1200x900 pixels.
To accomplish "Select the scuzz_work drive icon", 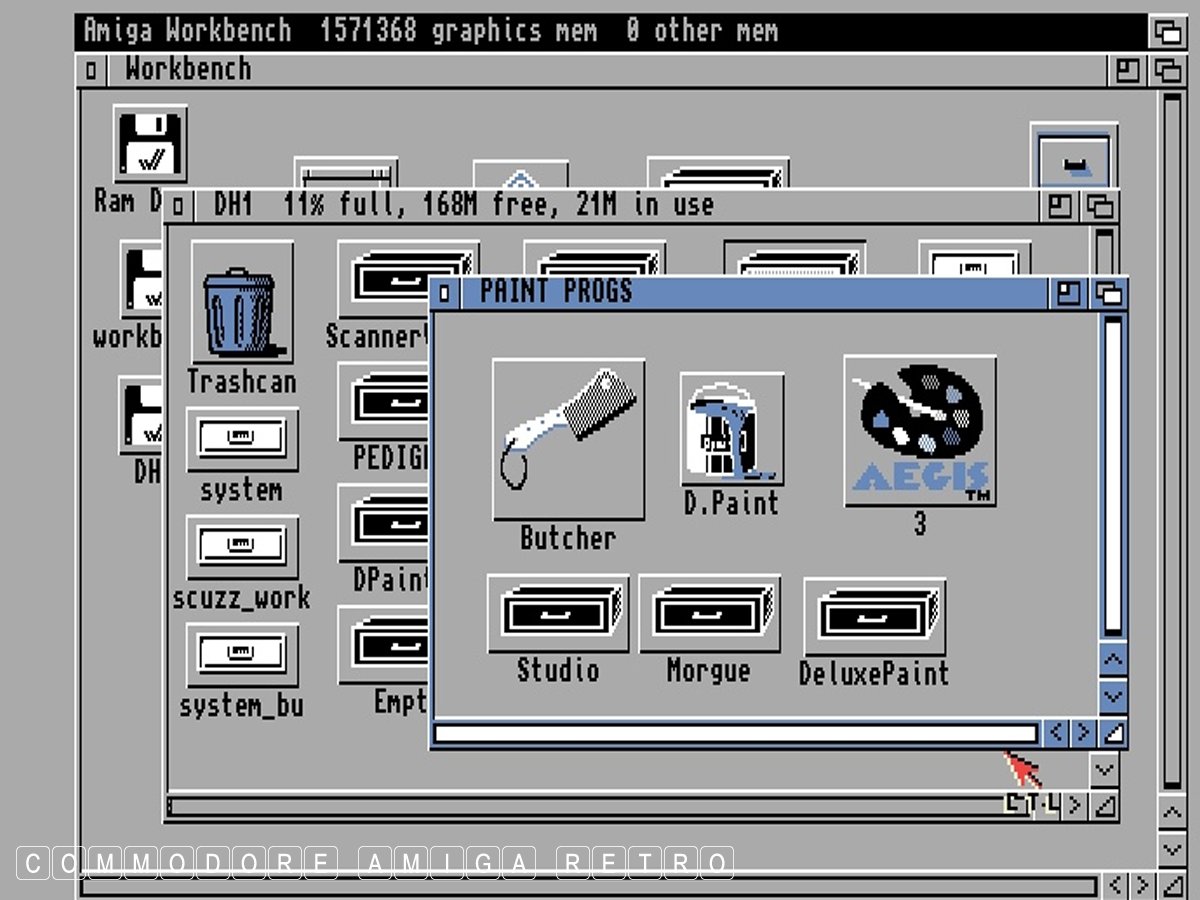I will (242, 546).
